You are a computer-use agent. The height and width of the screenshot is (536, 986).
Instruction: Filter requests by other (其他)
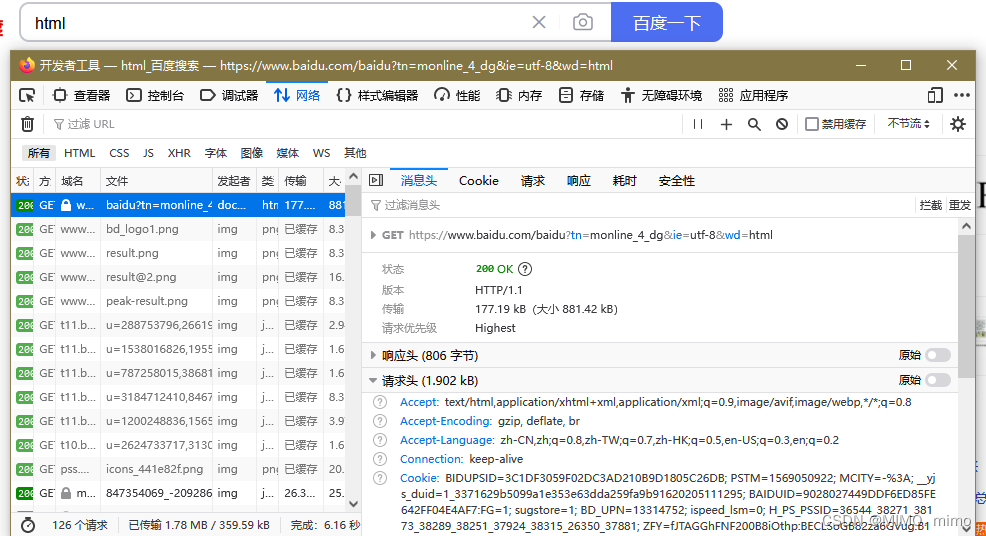[x=355, y=153]
